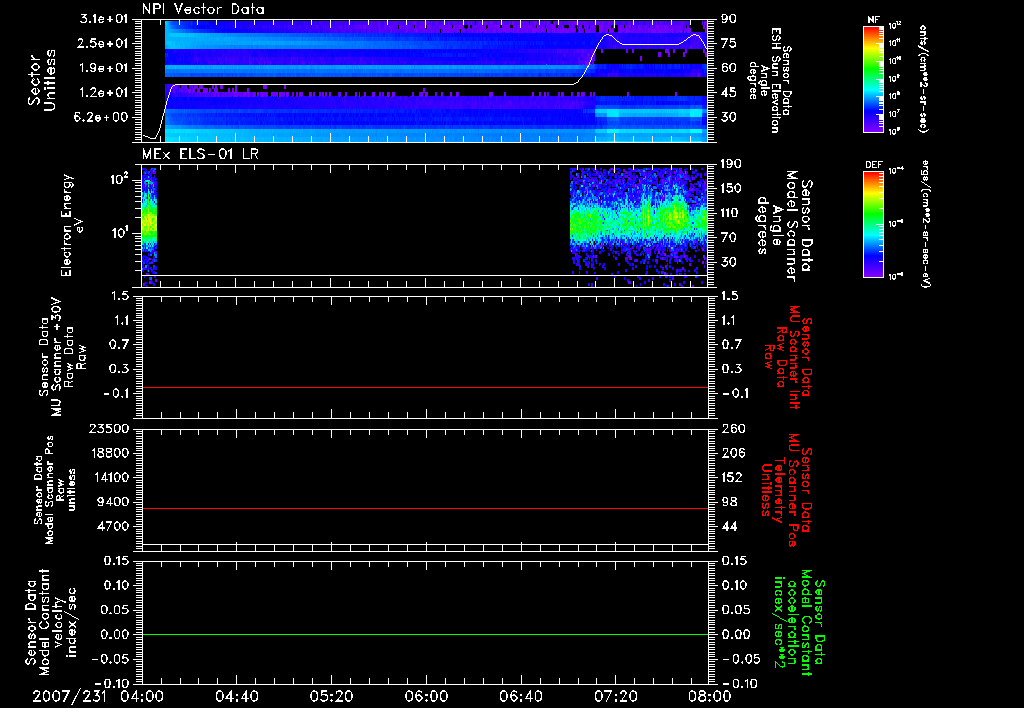Click the NPI sector spectrogram plot area
Image resolution: width=1024 pixels, height=708 pixels.
425,80
